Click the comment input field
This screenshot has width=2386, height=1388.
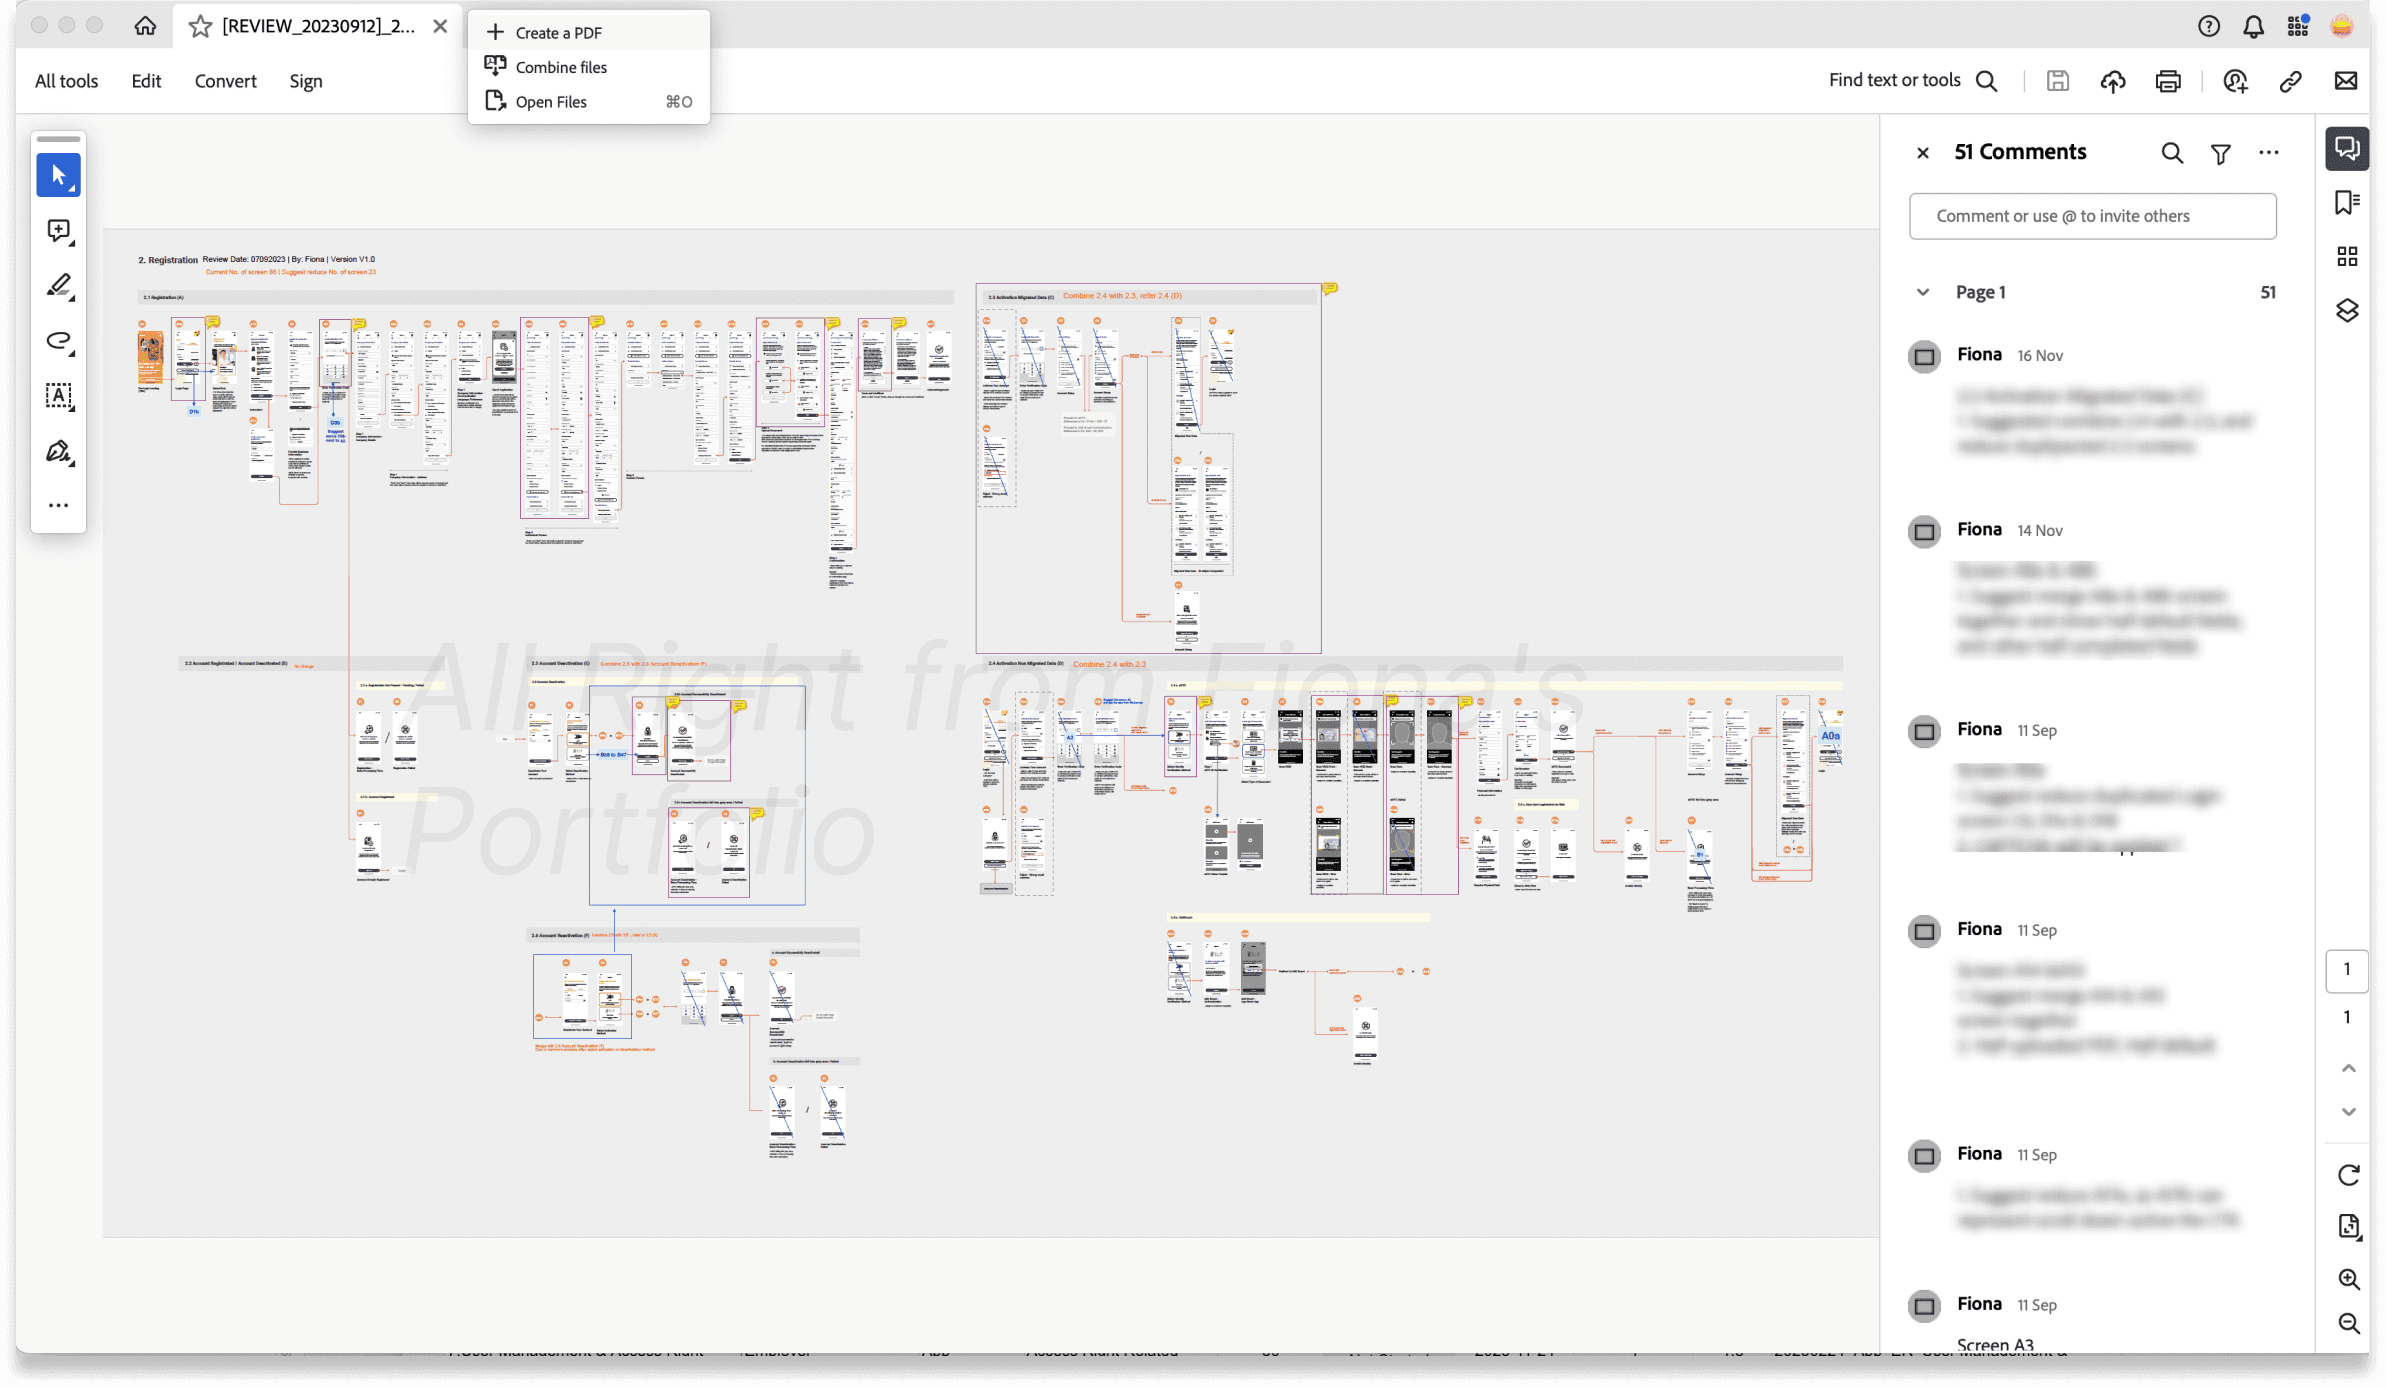2092,216
